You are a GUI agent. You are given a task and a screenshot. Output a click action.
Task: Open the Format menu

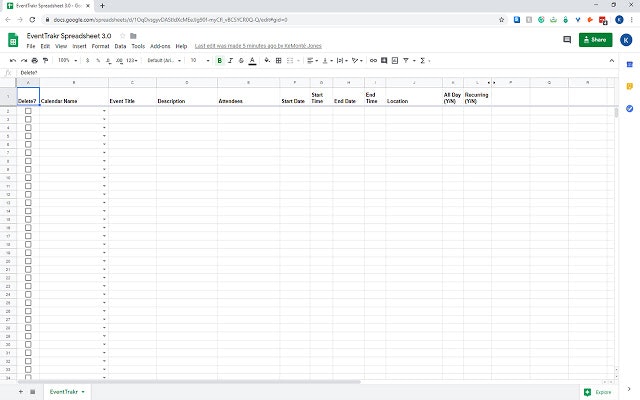point(100,46)
